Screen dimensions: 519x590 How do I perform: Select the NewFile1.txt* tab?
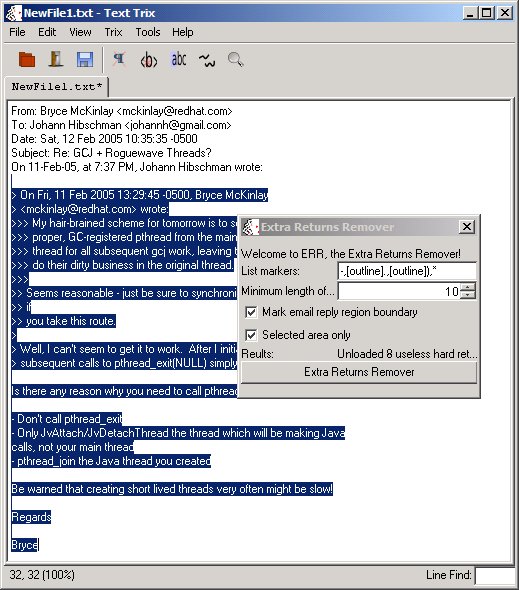coord(56,87)
